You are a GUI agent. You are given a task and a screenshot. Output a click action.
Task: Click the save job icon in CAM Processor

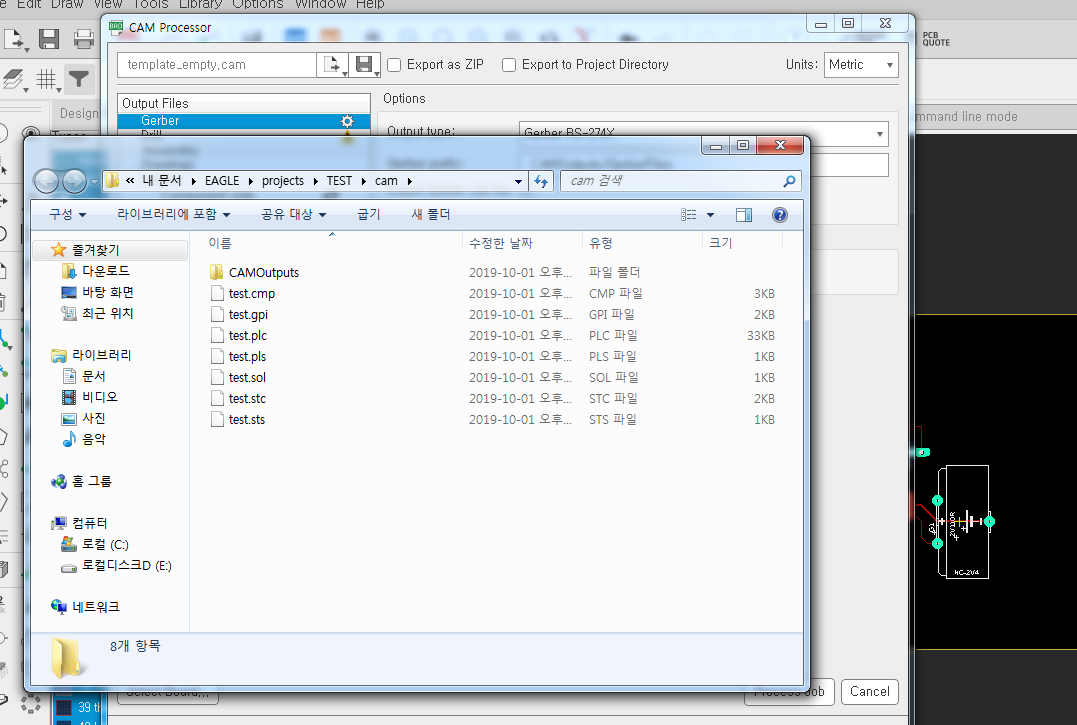365,65
